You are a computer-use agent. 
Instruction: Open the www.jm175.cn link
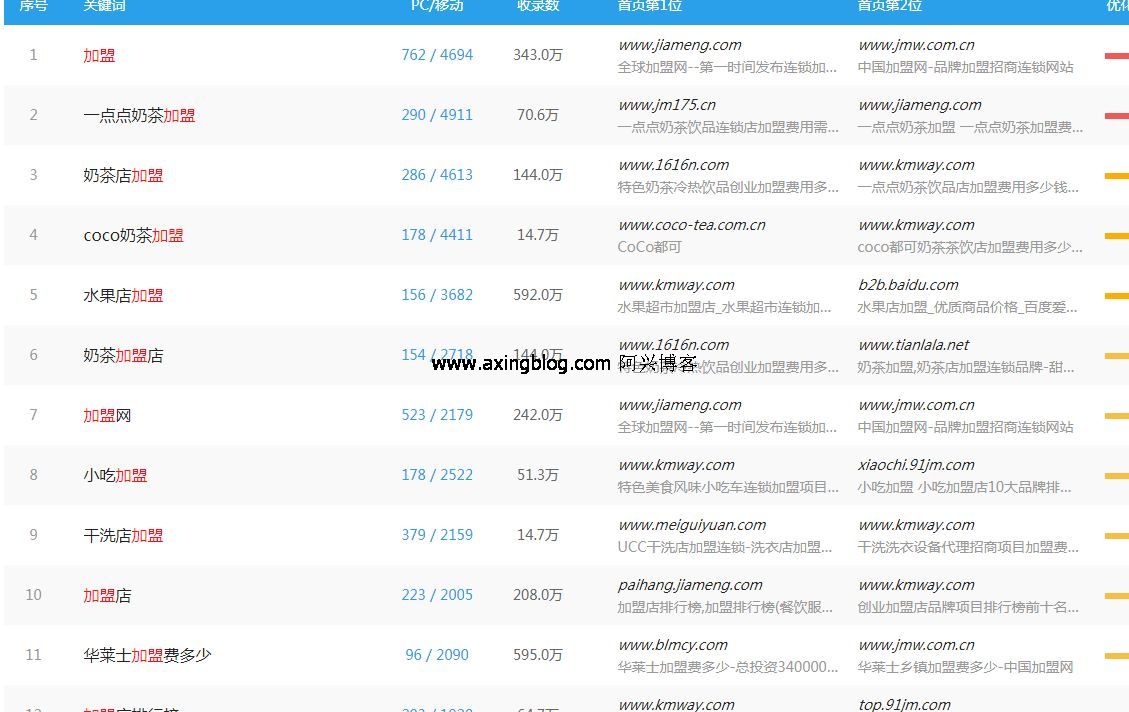(667, 105)
